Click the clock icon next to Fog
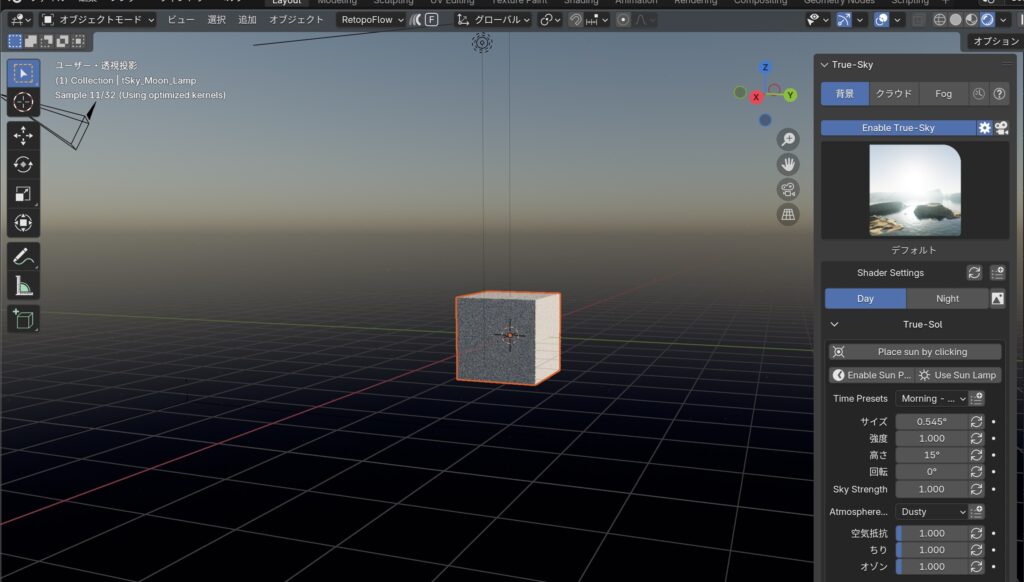 pyautogui.click(x=978, y=93)
